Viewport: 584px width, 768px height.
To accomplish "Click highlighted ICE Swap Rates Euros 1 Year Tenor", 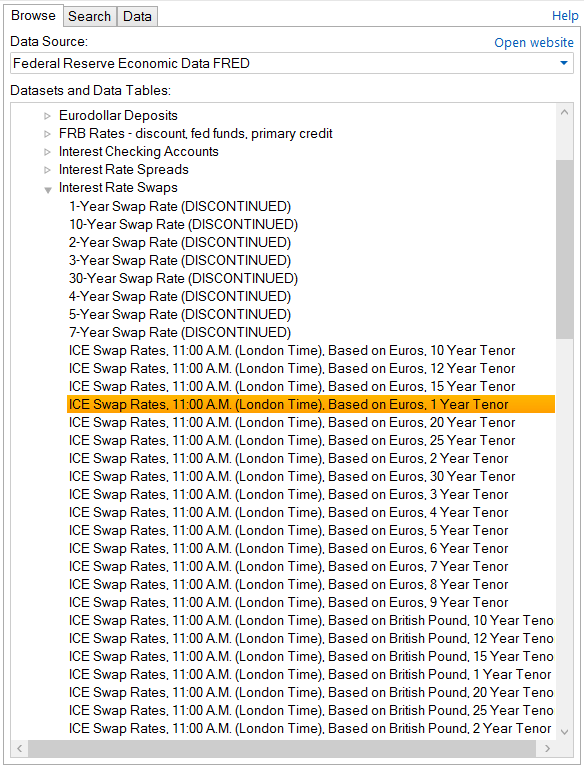I will point(311,405).
